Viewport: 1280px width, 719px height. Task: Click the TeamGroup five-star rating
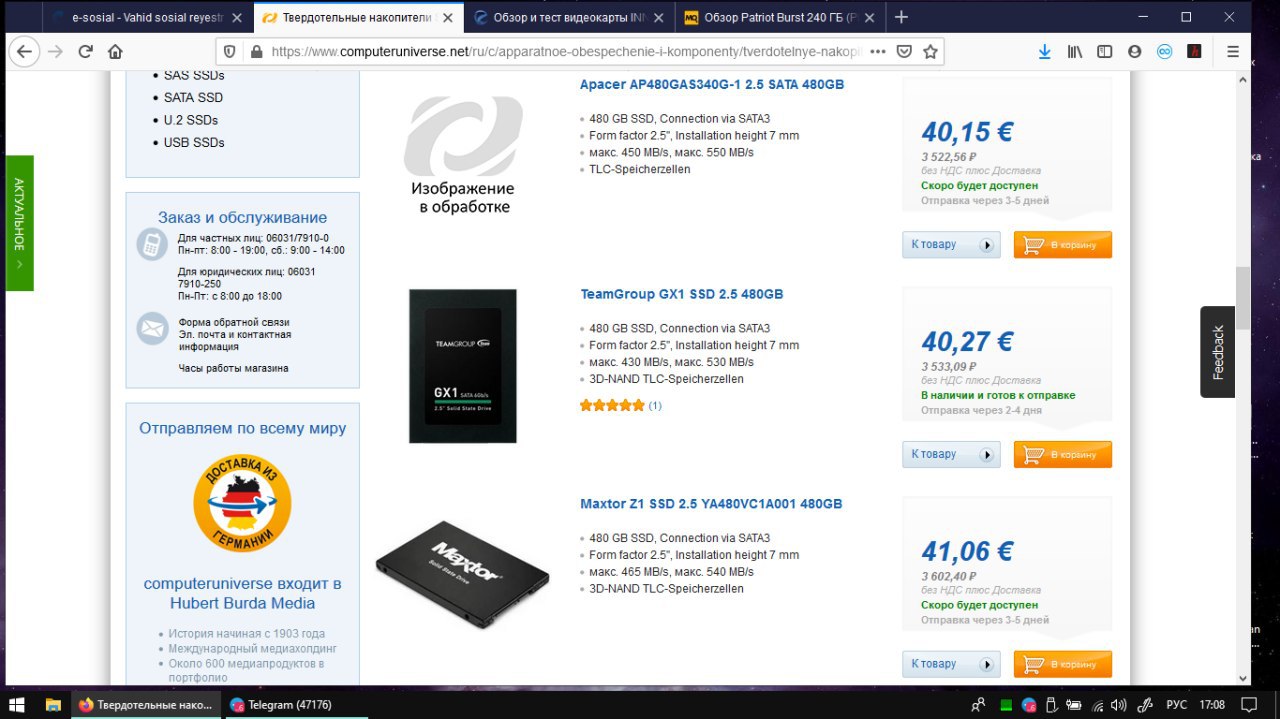(x=612, y=406)
